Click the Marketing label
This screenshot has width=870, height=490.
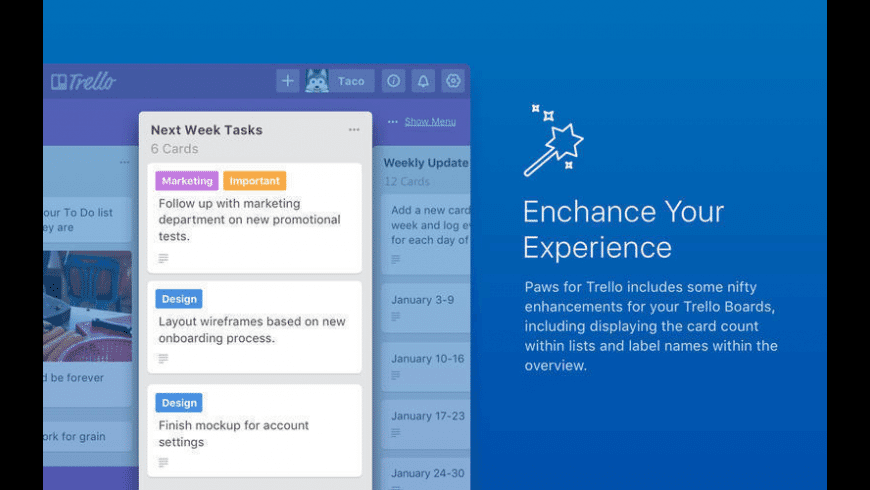187,181
